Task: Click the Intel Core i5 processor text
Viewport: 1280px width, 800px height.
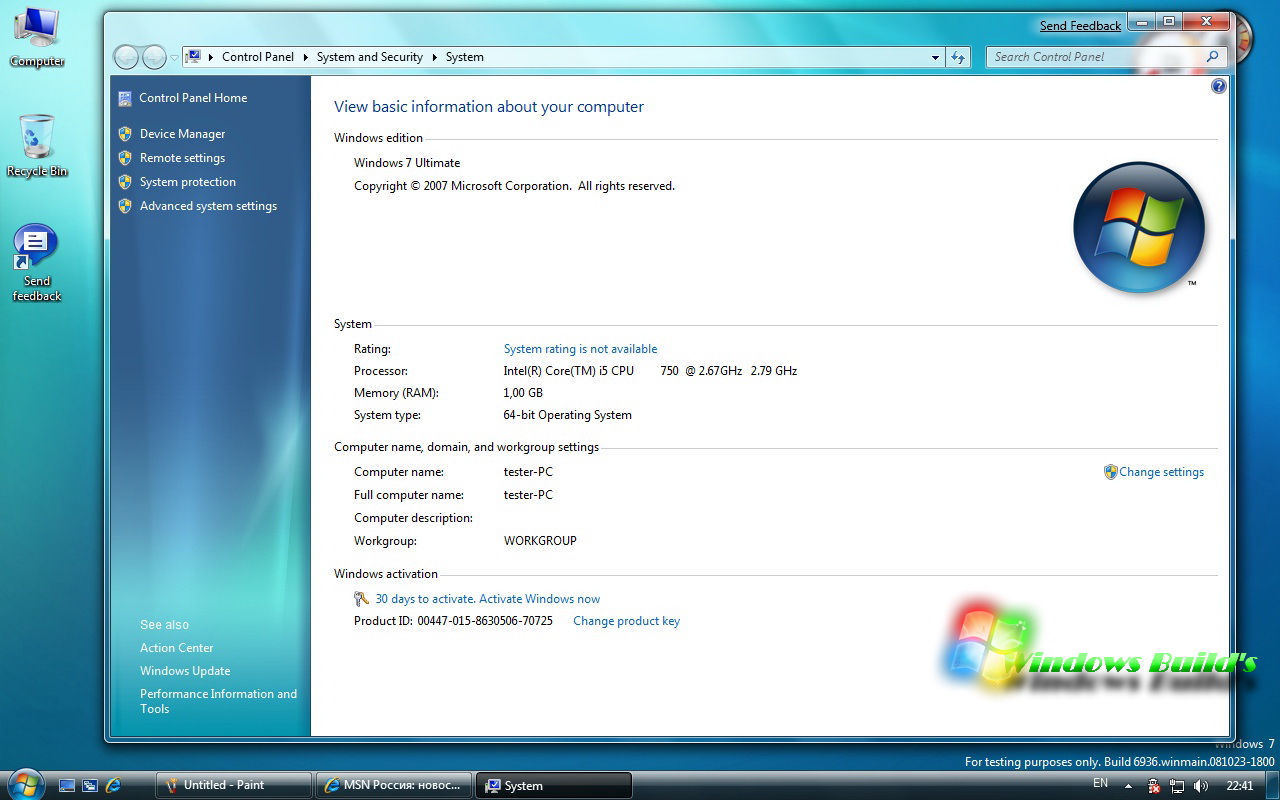Action: click(650, 371)
